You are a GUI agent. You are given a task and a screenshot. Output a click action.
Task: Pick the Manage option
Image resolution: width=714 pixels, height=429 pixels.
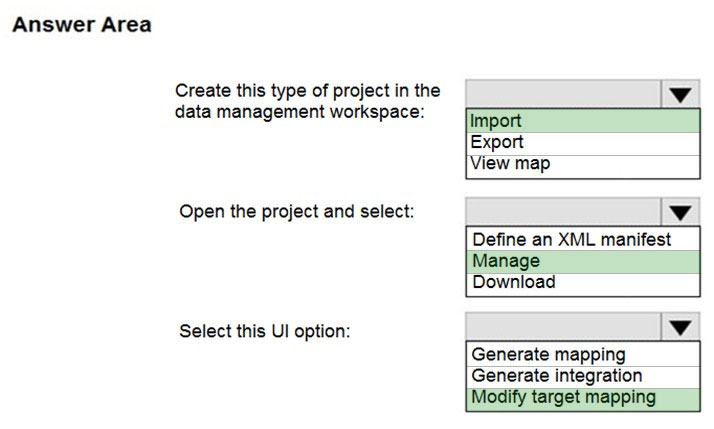coord(583,261)
